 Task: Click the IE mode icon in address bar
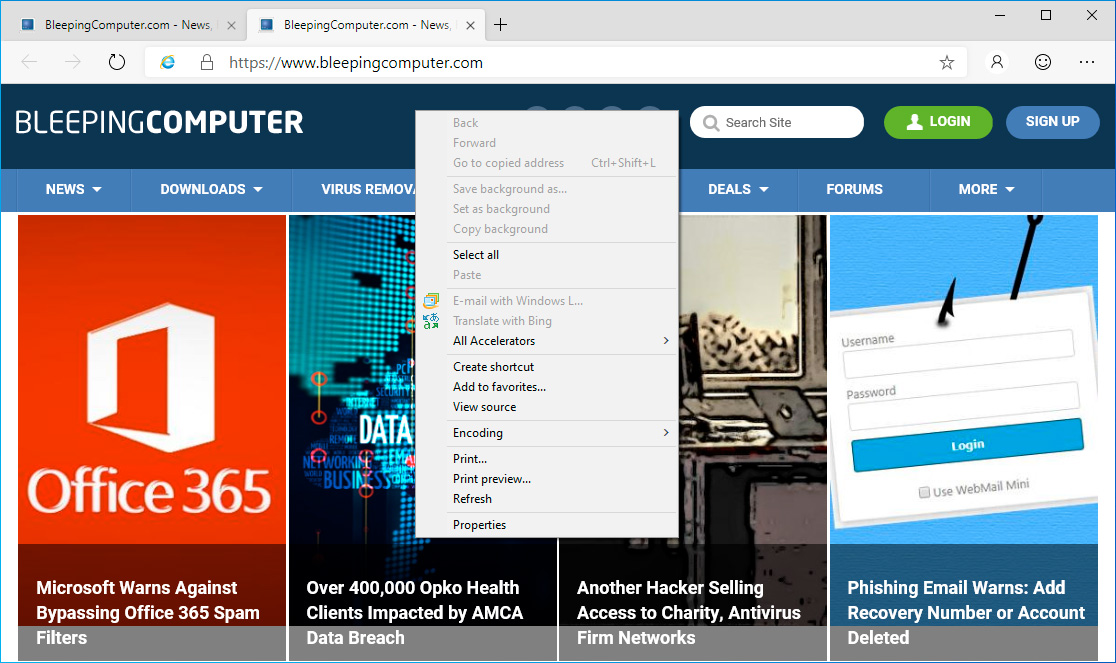[x=167, y=63]
